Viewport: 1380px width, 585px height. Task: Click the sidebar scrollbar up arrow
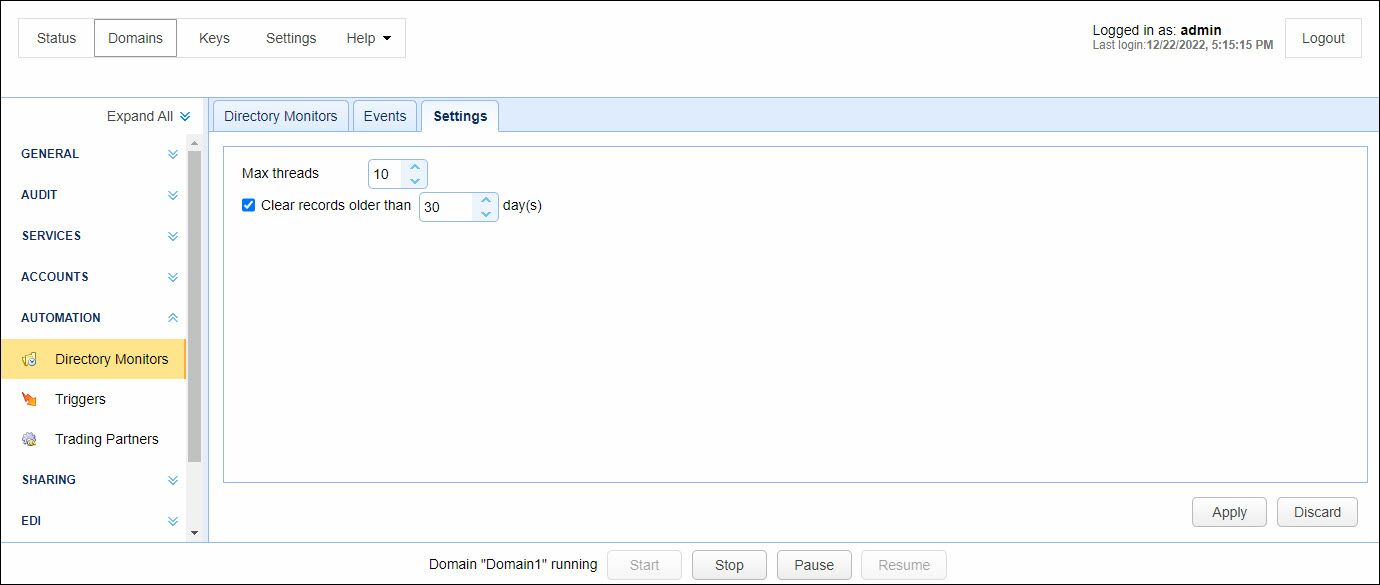click(x=194, y=143)
